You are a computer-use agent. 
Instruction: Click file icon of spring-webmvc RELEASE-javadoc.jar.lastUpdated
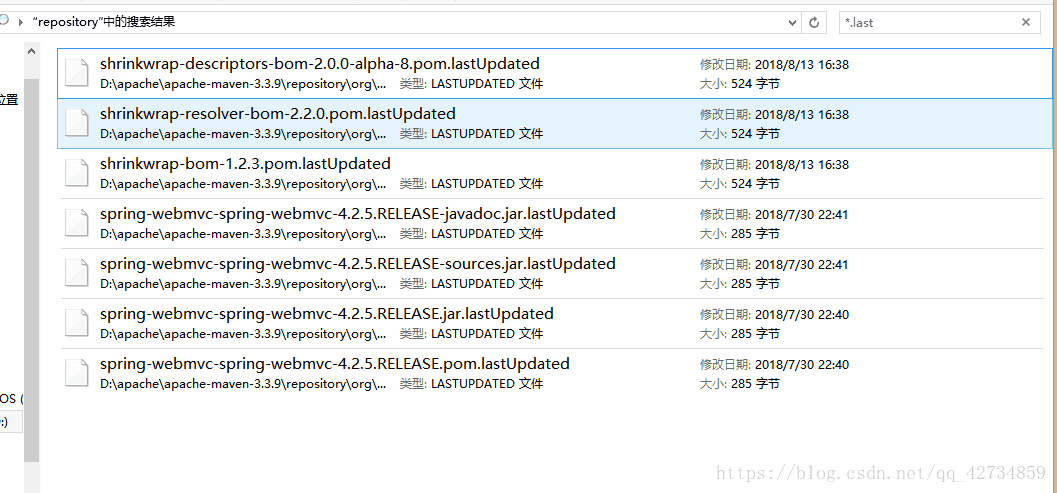click(x=77, y=224)
